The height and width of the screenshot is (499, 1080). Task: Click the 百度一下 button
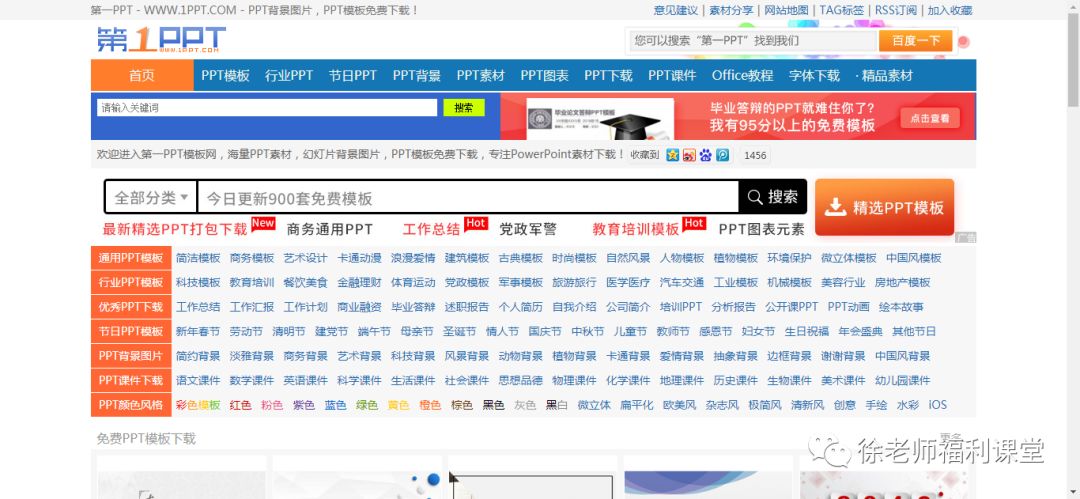916,41
